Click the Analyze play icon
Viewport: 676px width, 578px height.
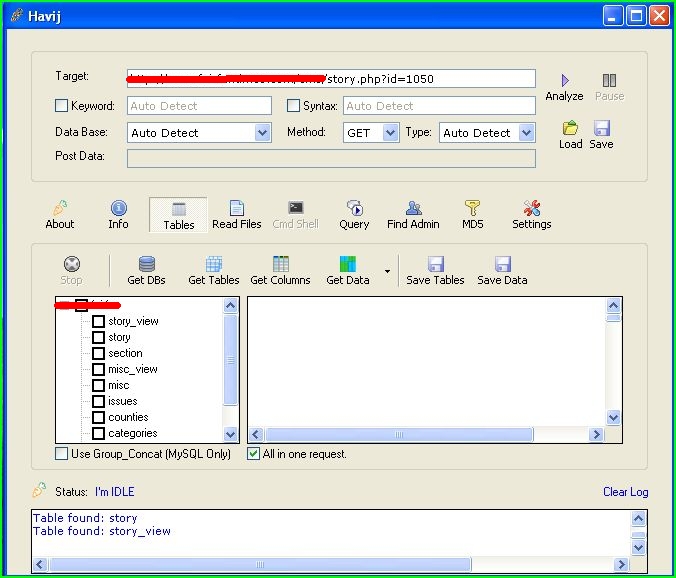pyautogui.click(x=565, y=80)
